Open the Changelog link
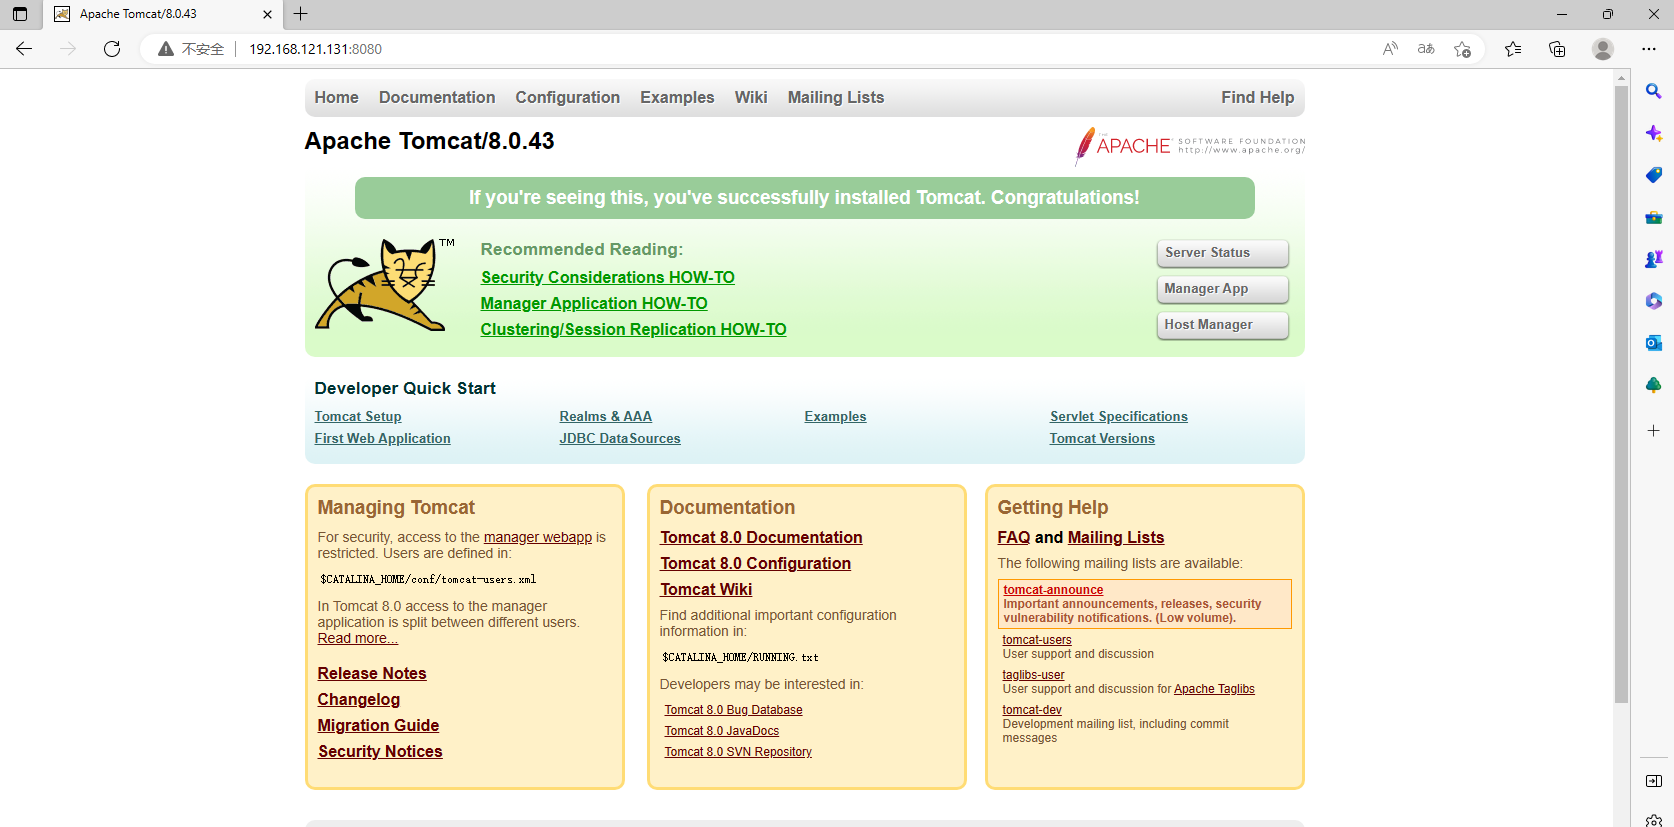 click(359, 700)
